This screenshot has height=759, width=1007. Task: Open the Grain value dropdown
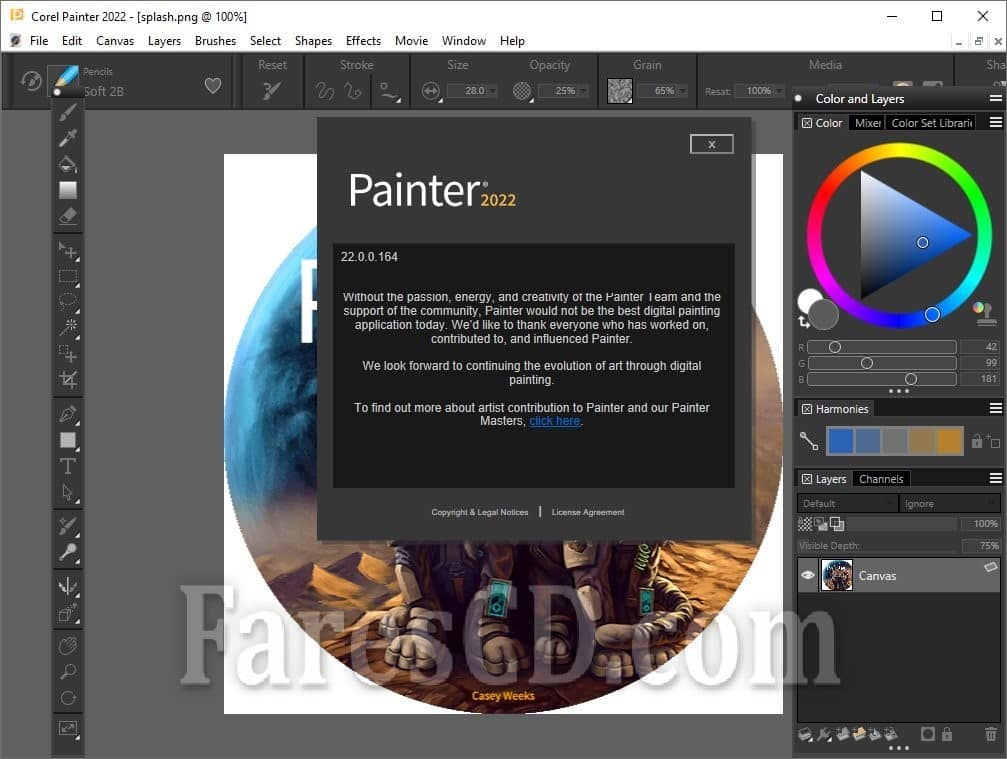682,91
